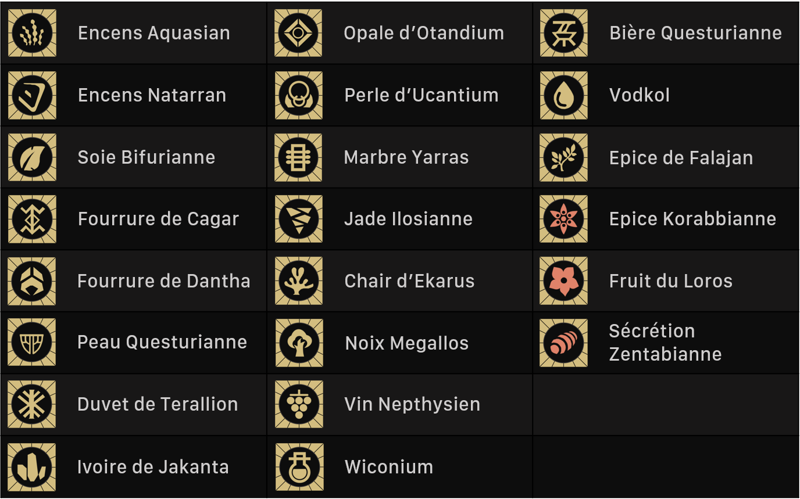Select the Fourrure de Cagar label
This screenshot has height=499, width=800.
click(158, 219)
